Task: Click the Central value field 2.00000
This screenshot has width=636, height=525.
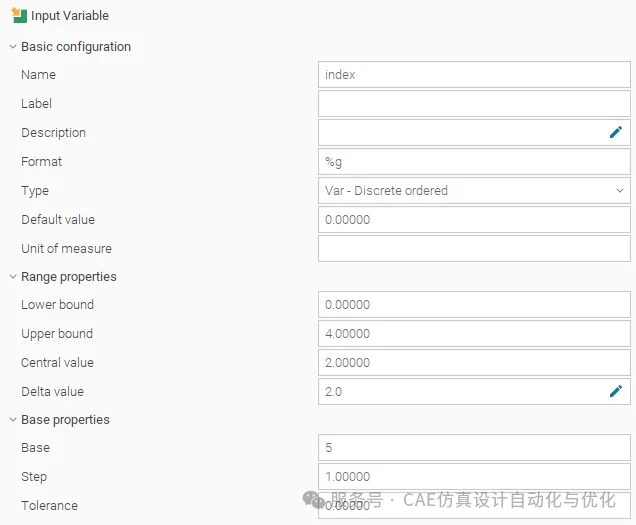Action: click(474, 363)
